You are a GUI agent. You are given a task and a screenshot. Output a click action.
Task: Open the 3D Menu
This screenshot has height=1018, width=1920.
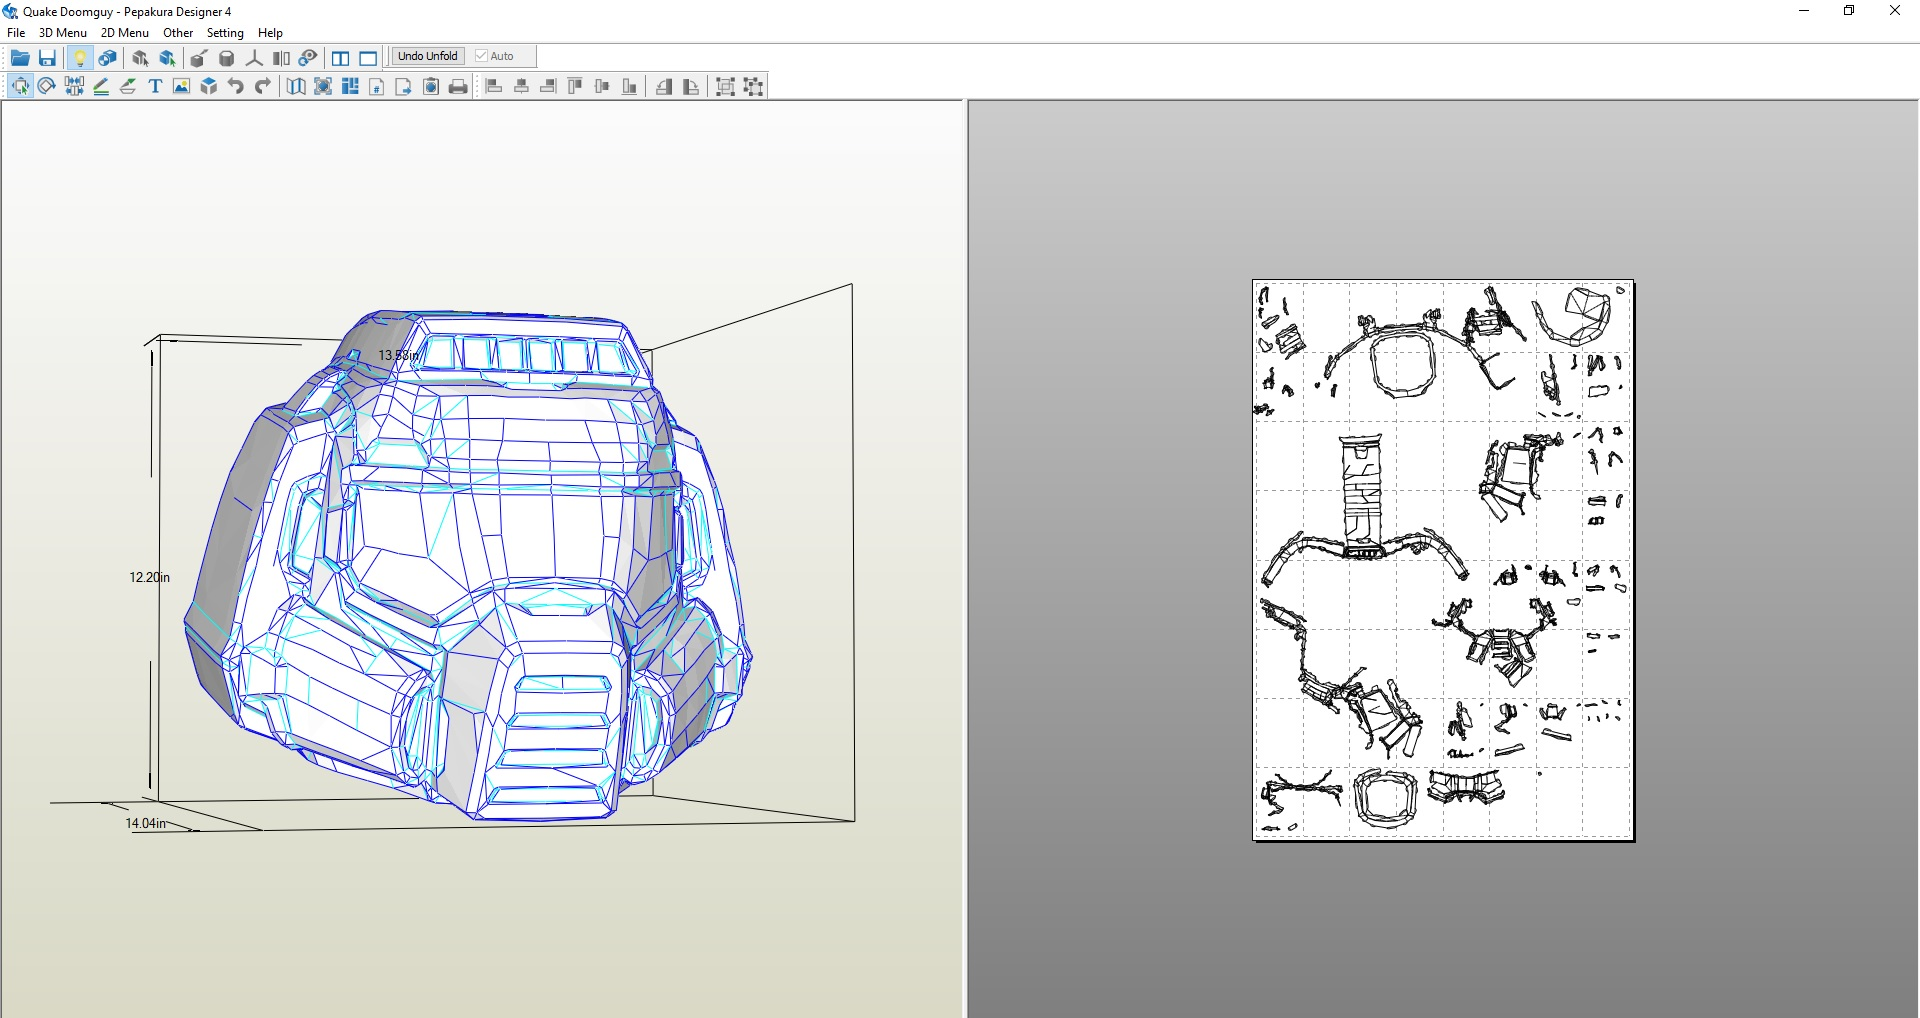(x=63, y=33)
